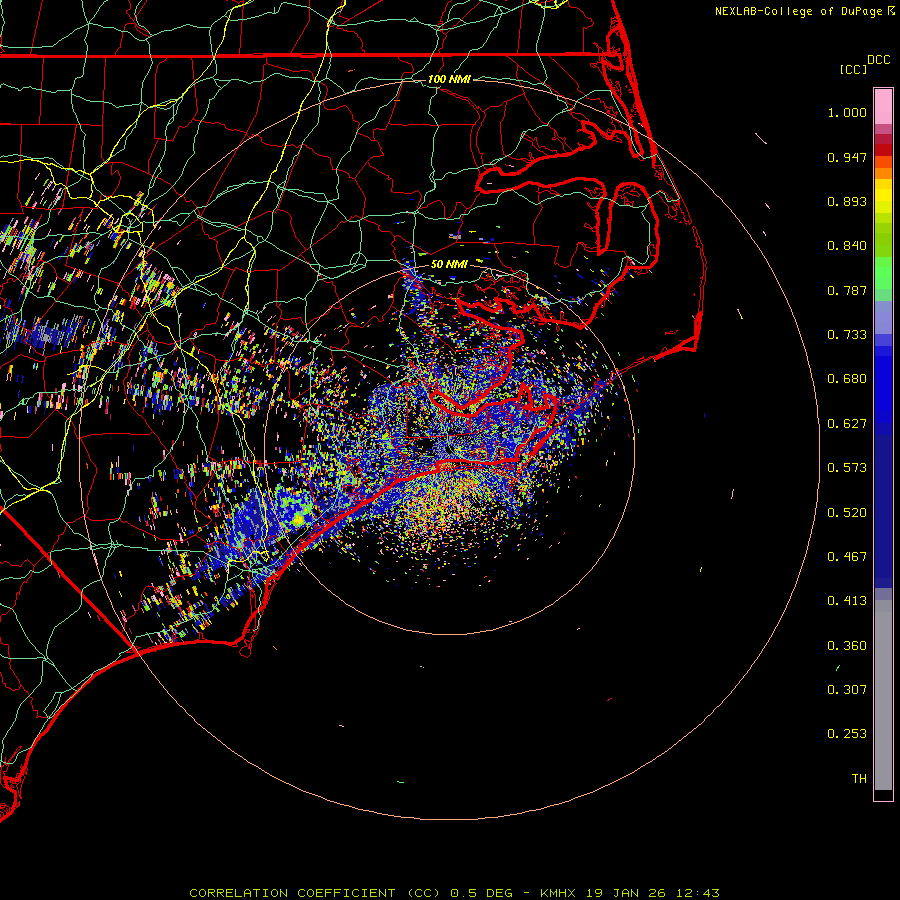The height and width of the screenshot is (900, 900).
Task: Click the 0.627 legend value
Action: point(847,424)
